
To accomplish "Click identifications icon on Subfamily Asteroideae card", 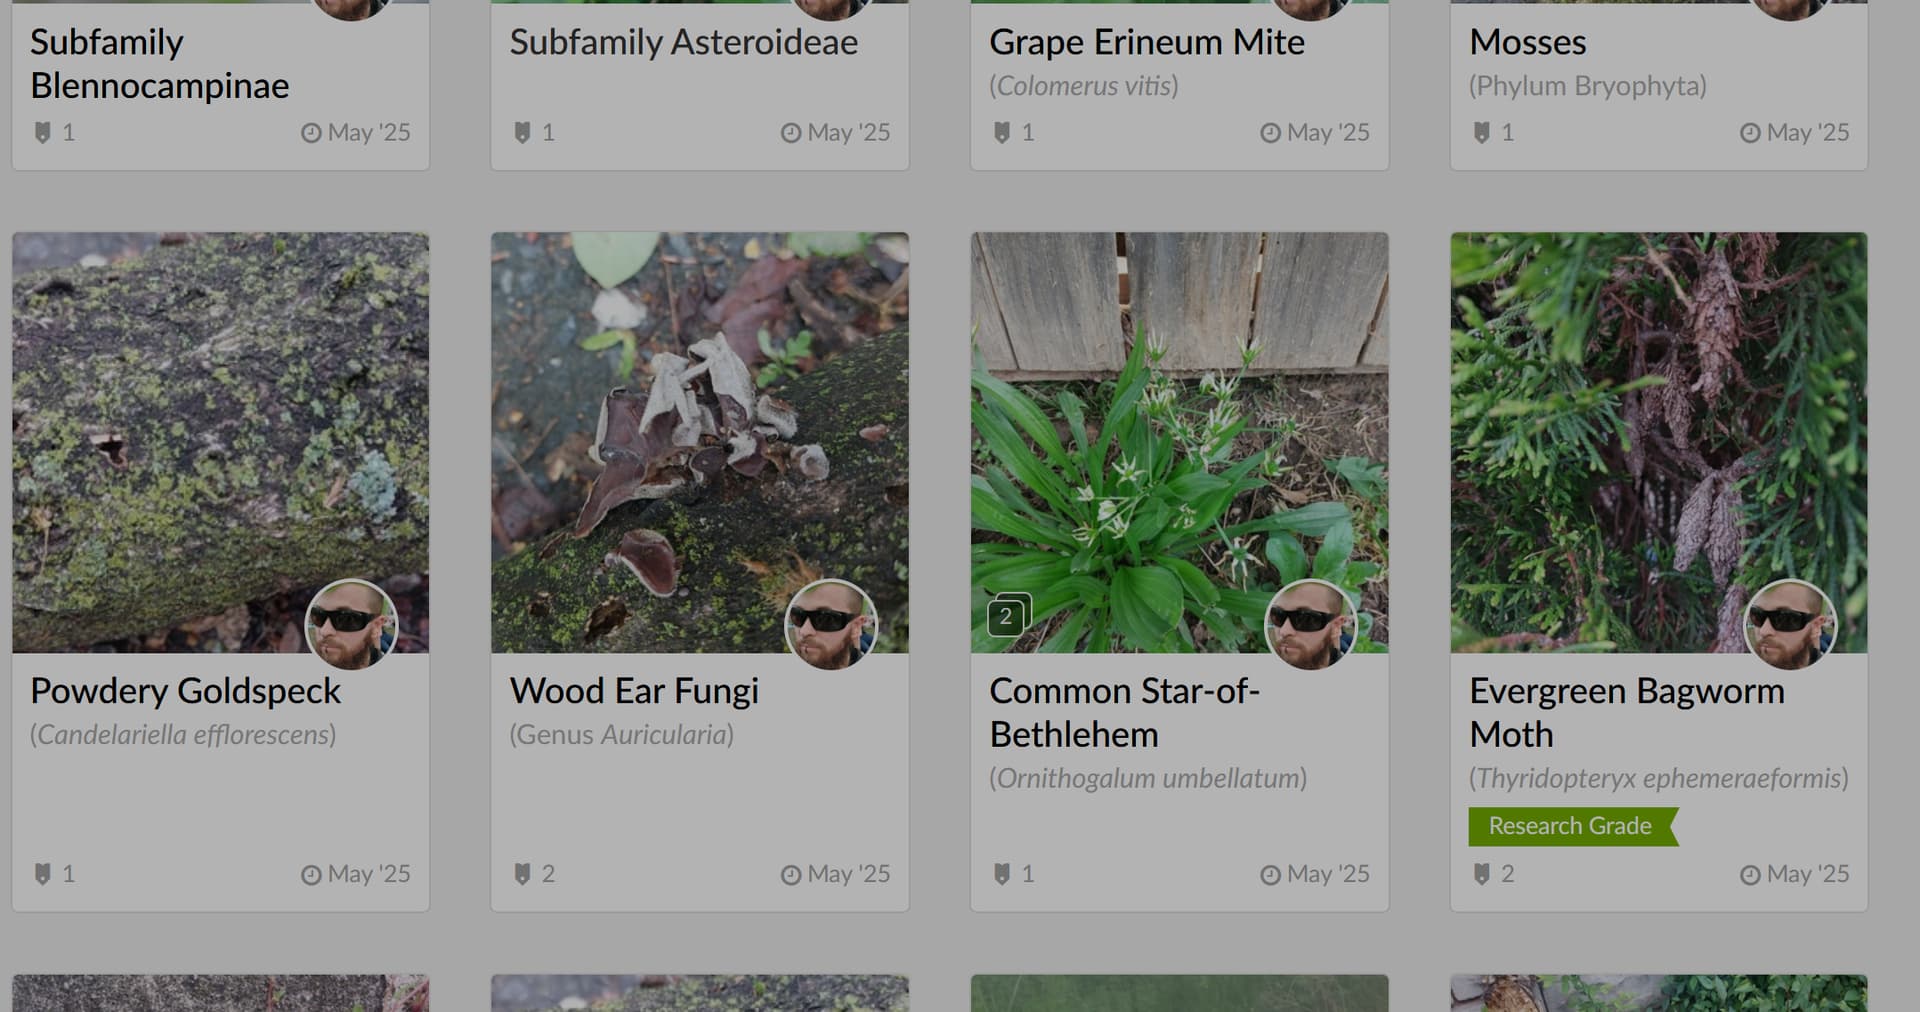I will pyautogui.click(x=522, y=132).
